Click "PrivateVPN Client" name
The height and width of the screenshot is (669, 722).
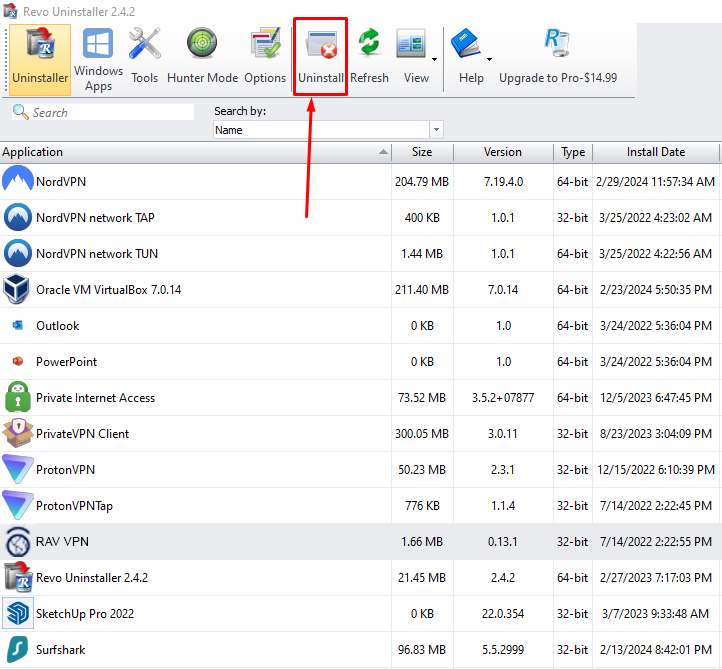pos(82,434)
